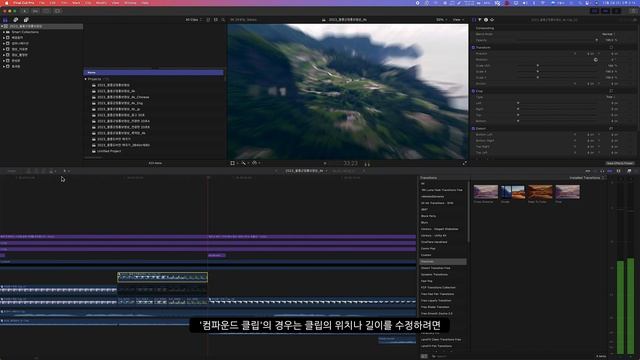
Task: Select the Blurs transitions category
Action: [x=424, y=222]
